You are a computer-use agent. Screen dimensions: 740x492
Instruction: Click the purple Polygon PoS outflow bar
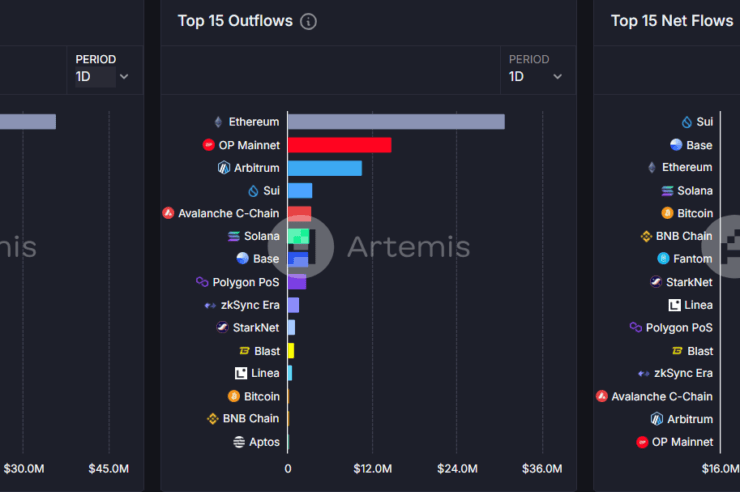[x=297, y=282]
